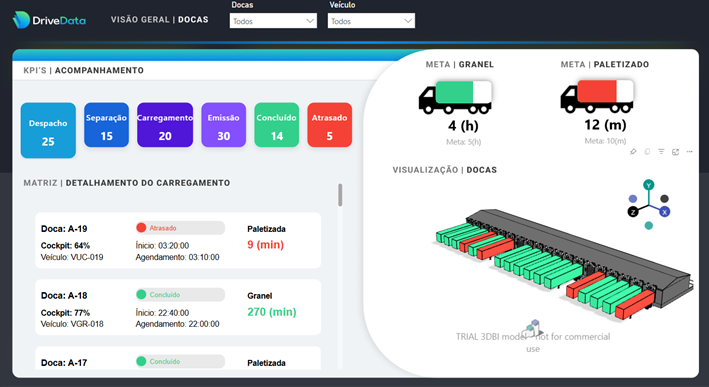Select the Concluído 14 KPI card
This screenshot has width=709, height=387.
(x=277, y=125)
